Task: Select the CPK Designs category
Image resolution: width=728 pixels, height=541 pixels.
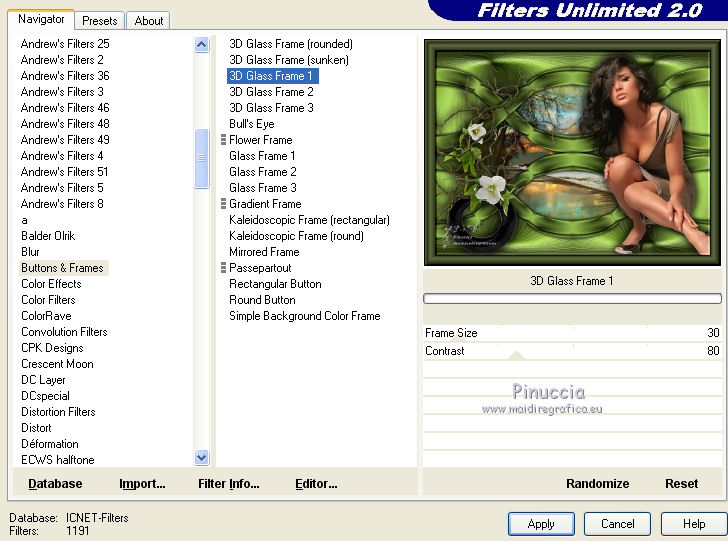Action: click(x=52, y=348)
